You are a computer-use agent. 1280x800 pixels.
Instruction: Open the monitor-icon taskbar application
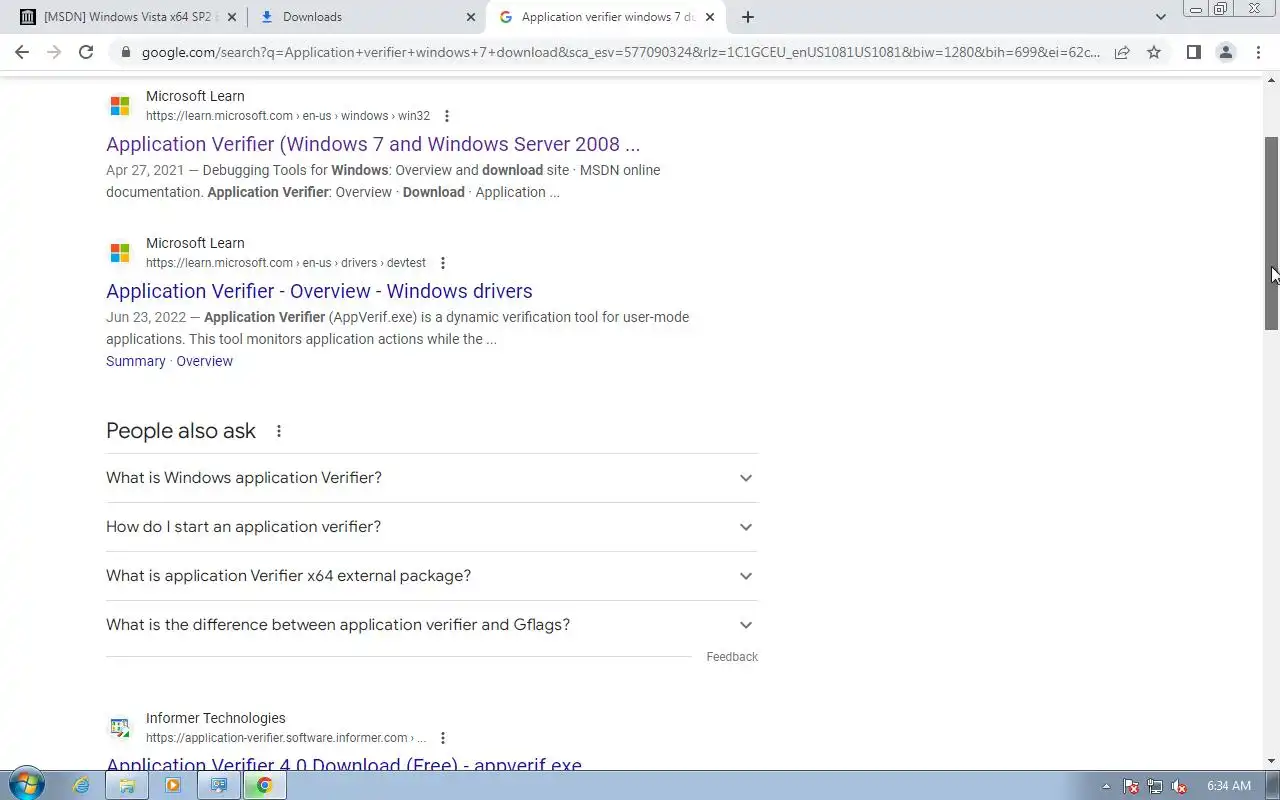218,786
